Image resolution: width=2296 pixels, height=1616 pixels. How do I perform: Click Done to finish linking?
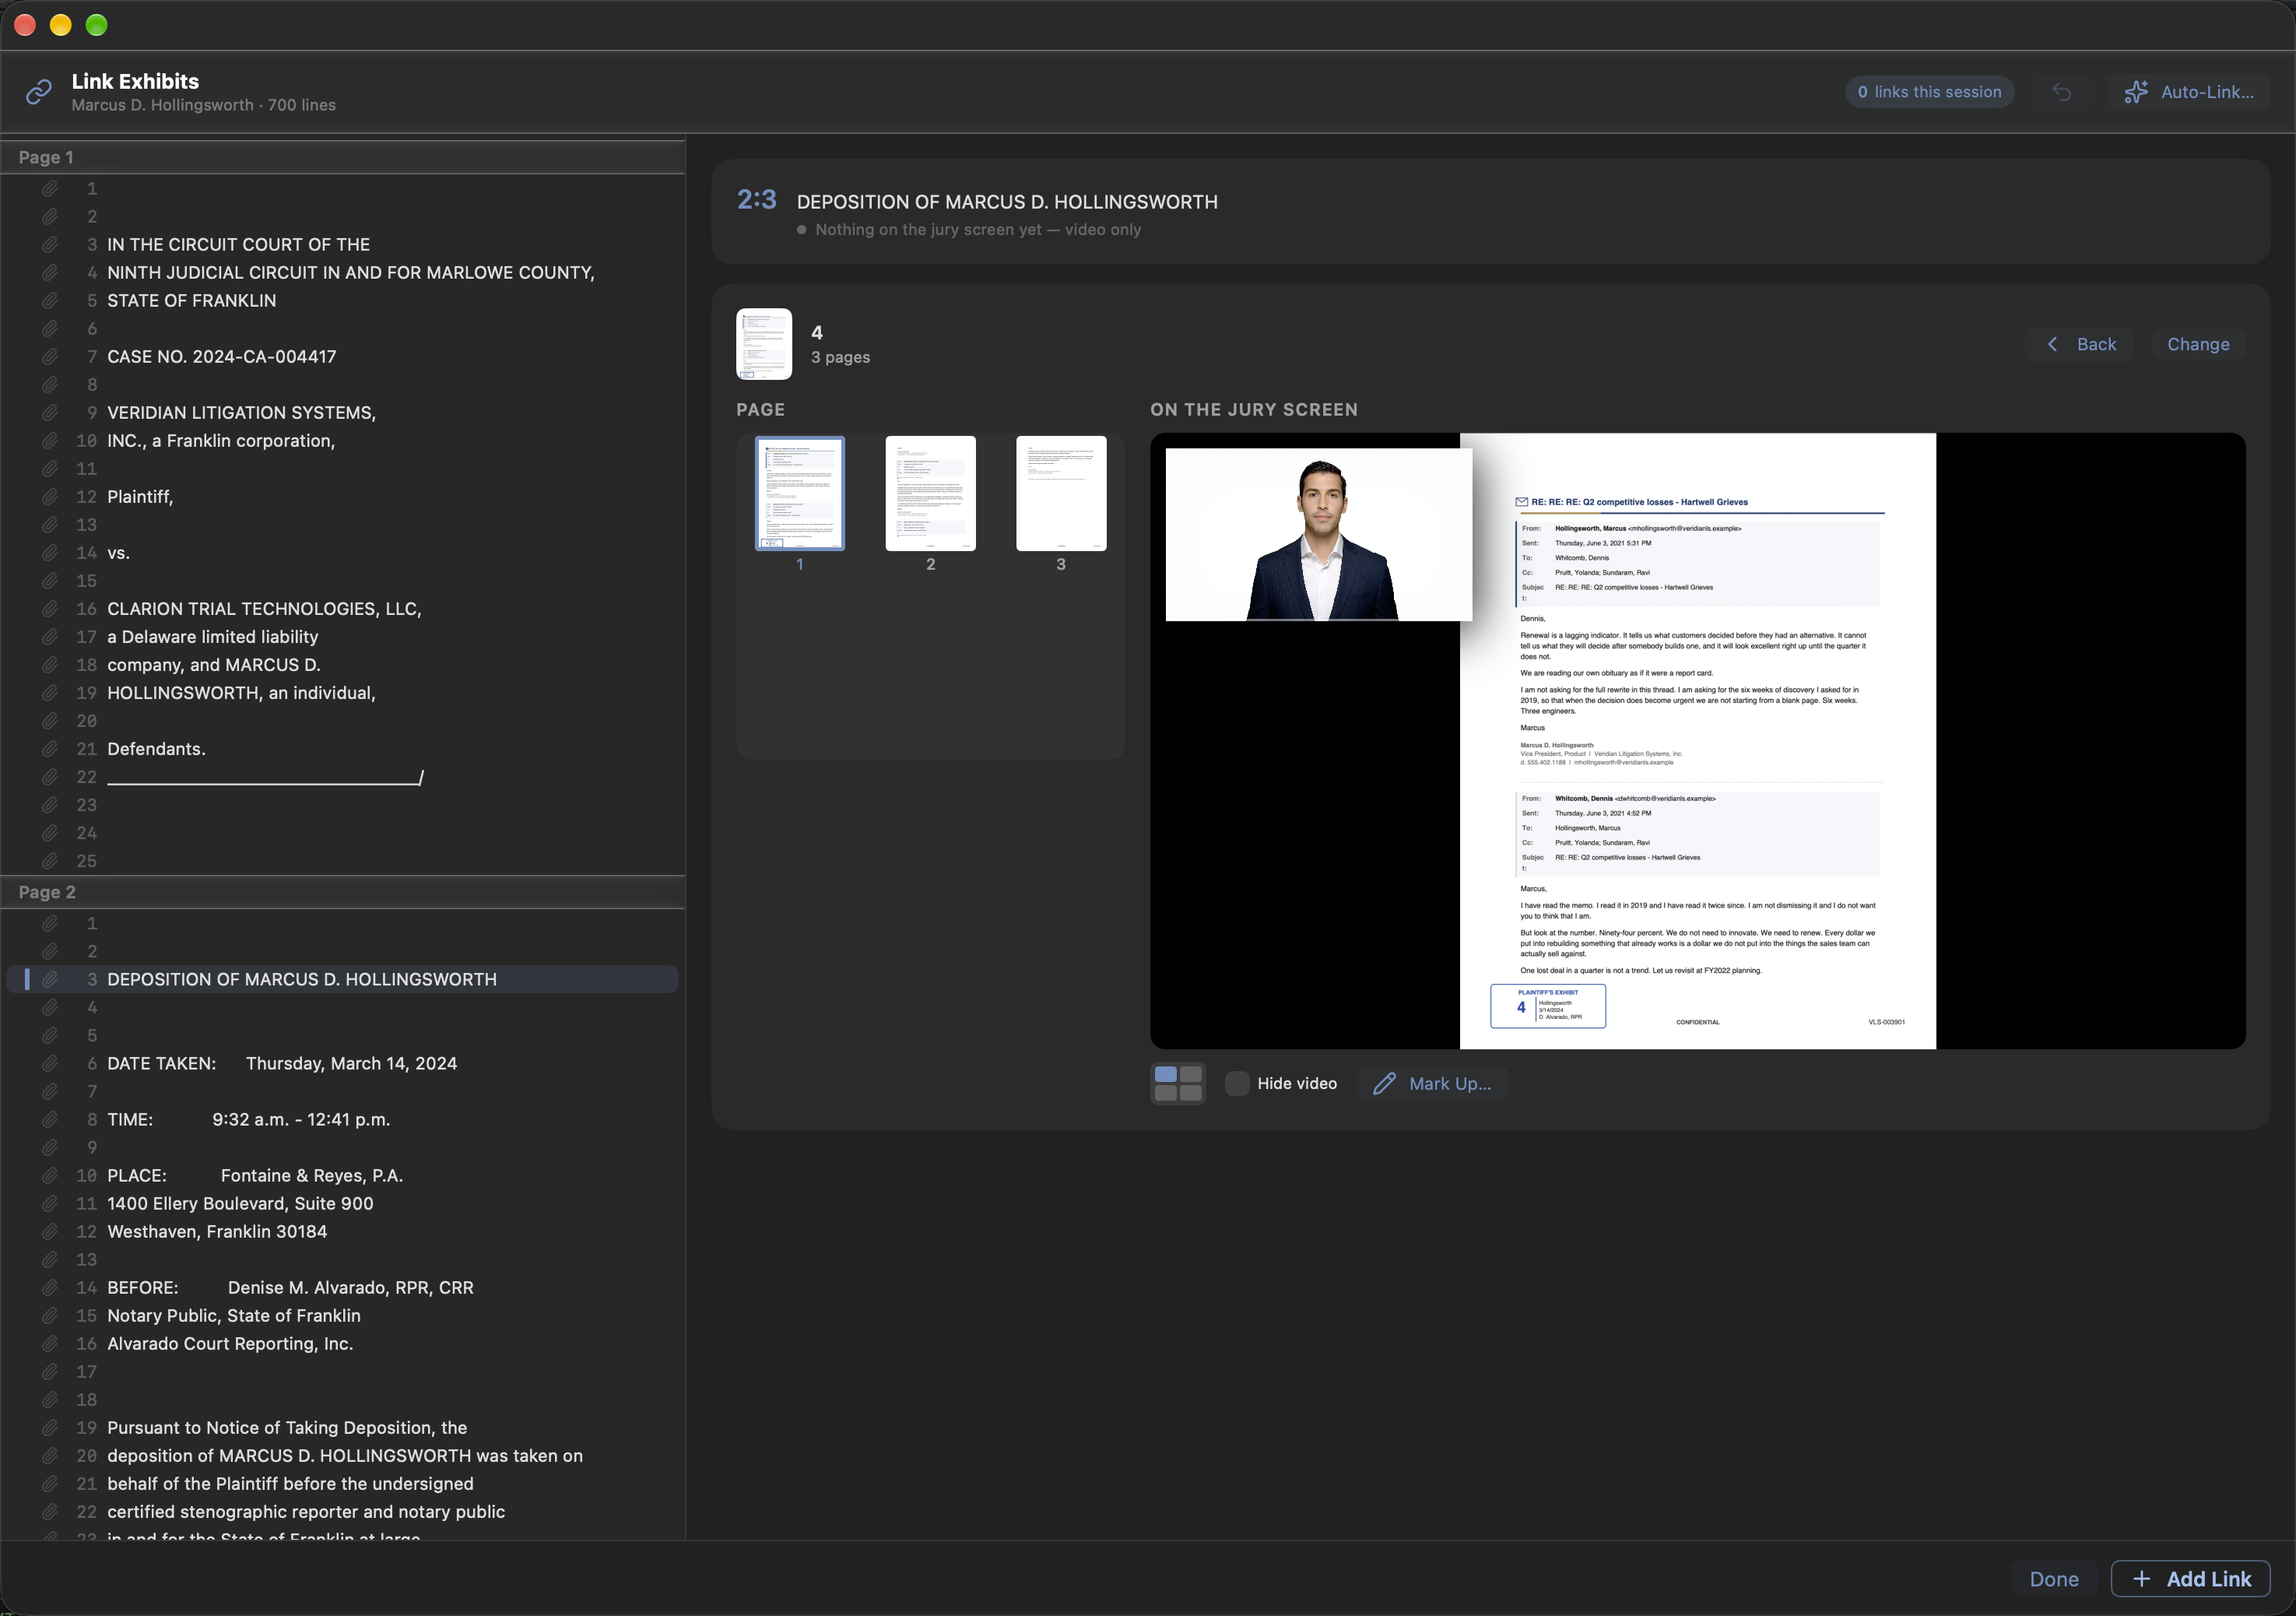click(2054, 1579)
